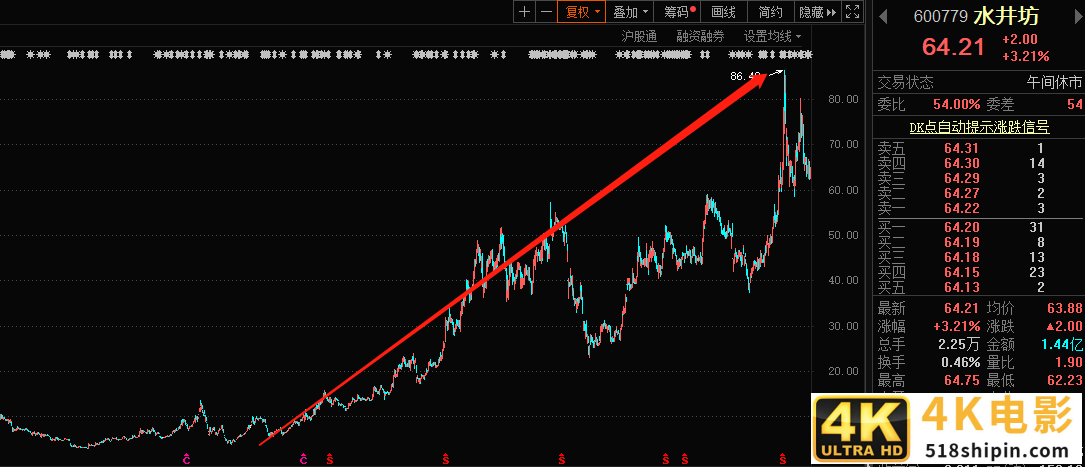
Task: Click the minus zoom-out chart button
Action: click(x=546, y=12)
